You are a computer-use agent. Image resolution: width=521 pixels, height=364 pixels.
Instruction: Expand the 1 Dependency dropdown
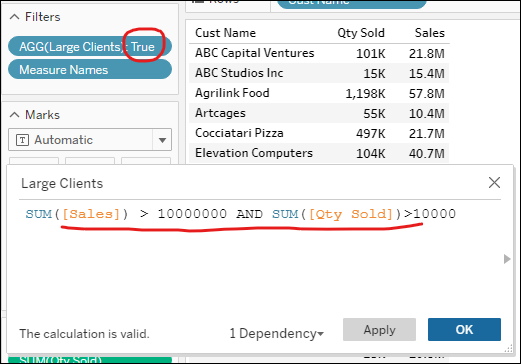click(x=276, y=333)
